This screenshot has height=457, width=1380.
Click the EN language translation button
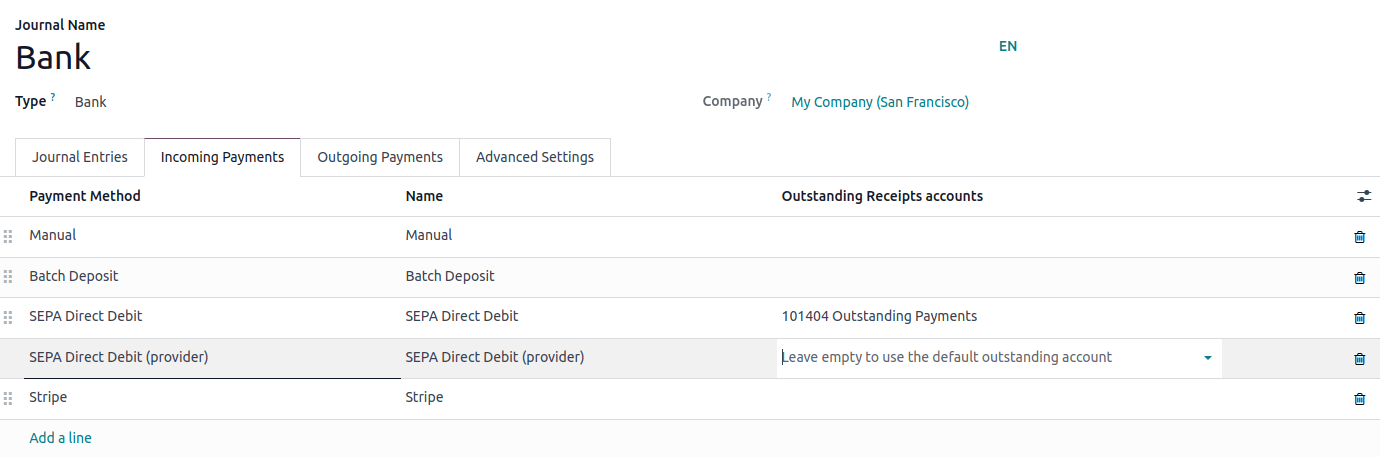tap(1008, 46)
